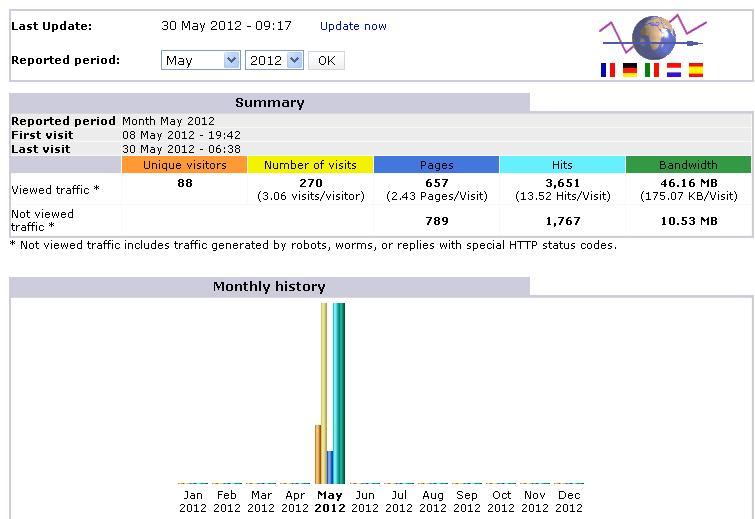The width and height of the screenshot is (755, 519).
Task: Click the Jun 2012 month label
Action: point(364,501)
